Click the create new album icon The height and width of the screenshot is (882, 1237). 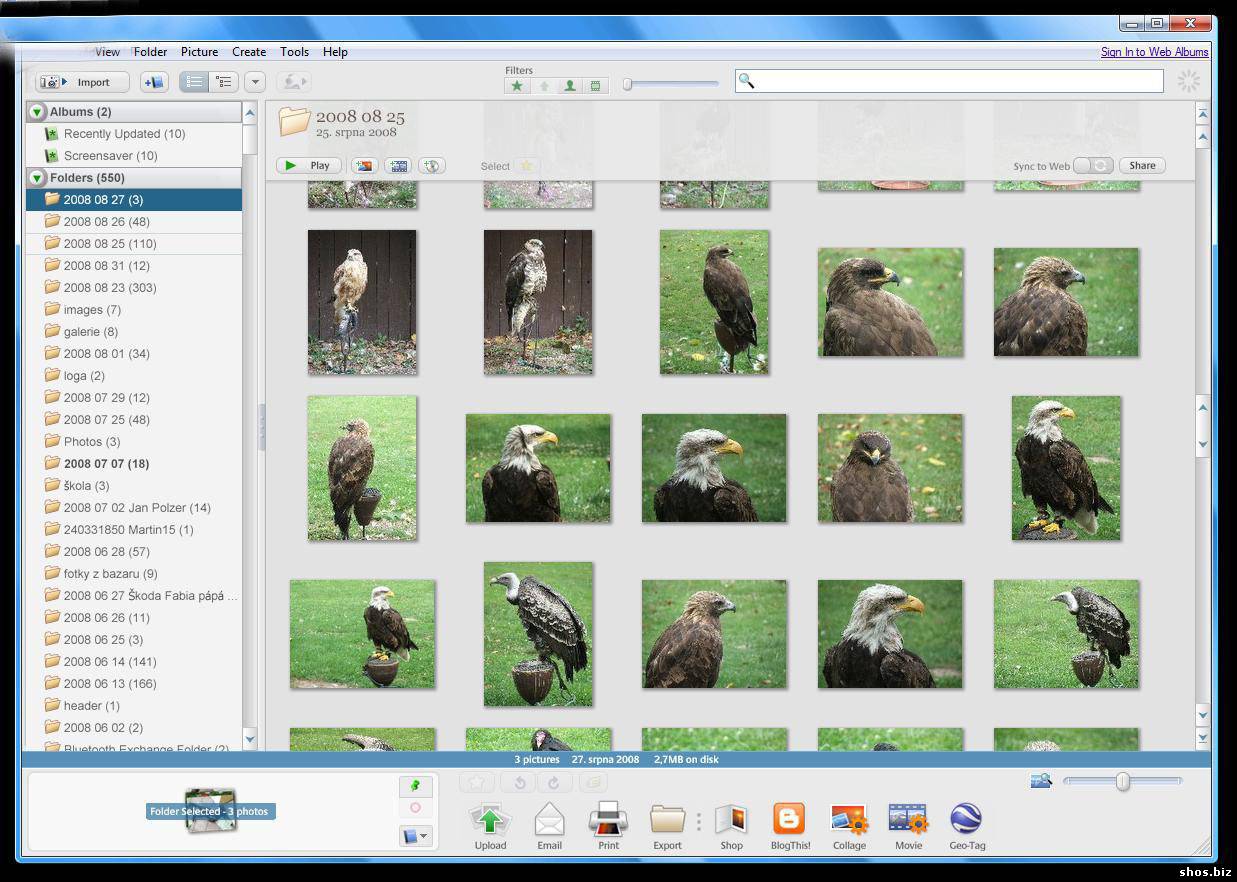coord(154,82)
